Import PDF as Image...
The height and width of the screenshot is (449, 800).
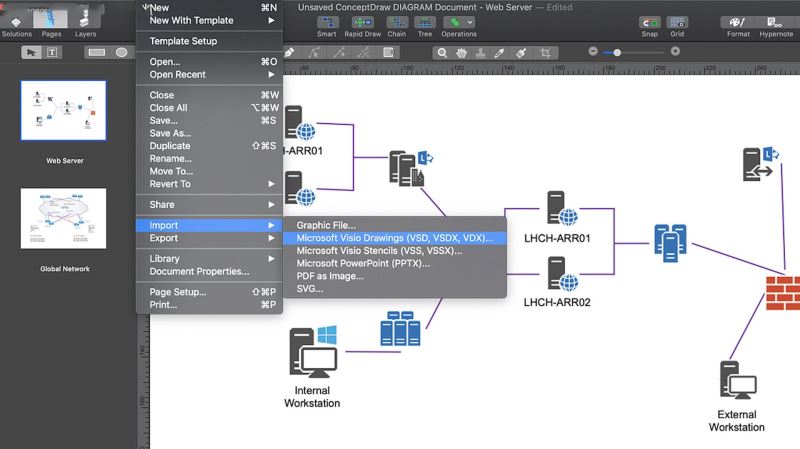pyautogui.click(x=395, y=276)
